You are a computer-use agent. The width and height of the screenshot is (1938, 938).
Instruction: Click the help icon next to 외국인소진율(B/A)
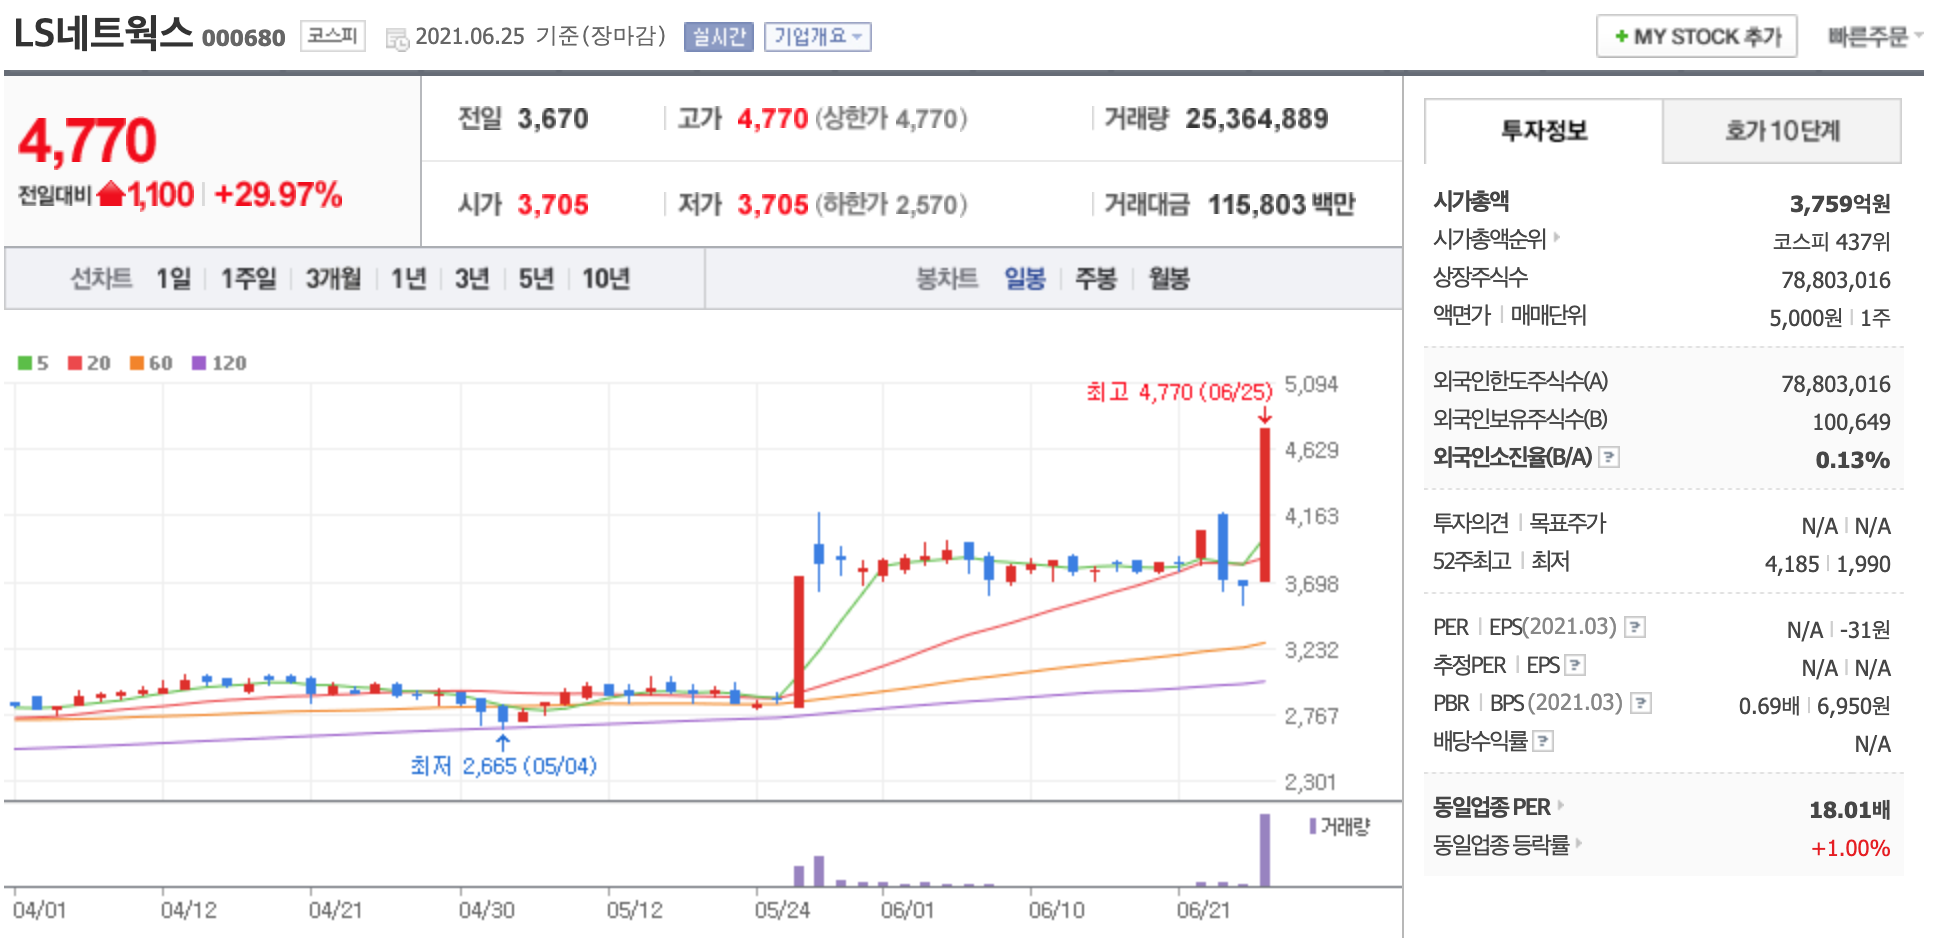[x=1609, y=457]
